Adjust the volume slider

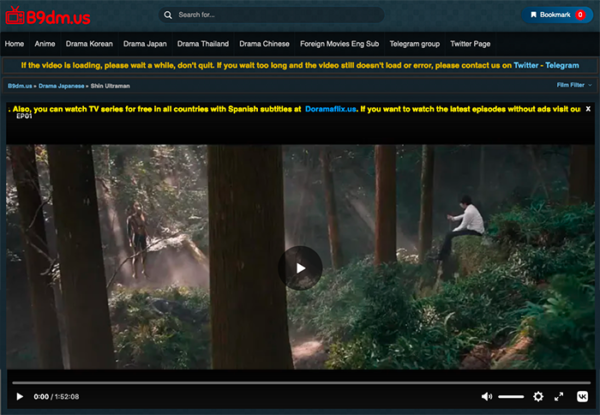pos(510,397)
